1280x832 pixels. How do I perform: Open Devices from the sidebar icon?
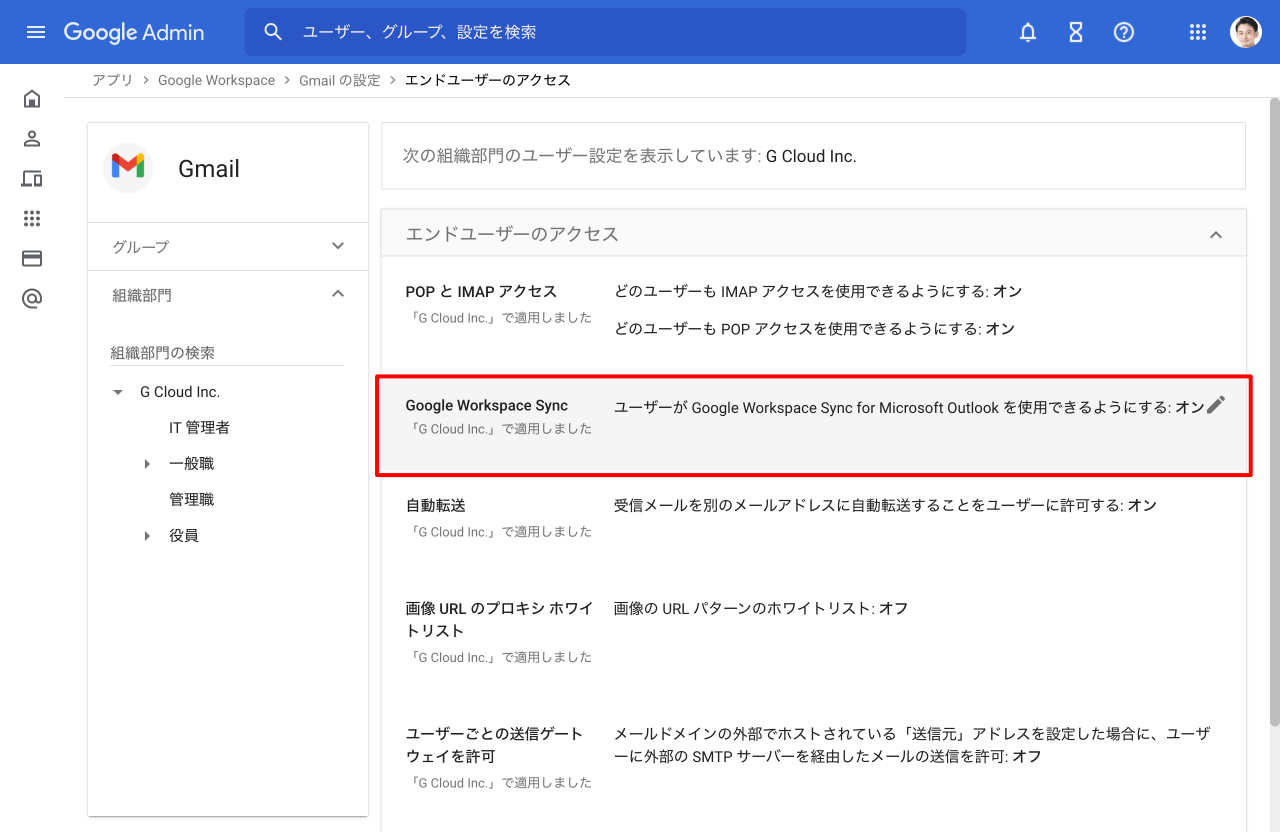[x=32, y=178]
